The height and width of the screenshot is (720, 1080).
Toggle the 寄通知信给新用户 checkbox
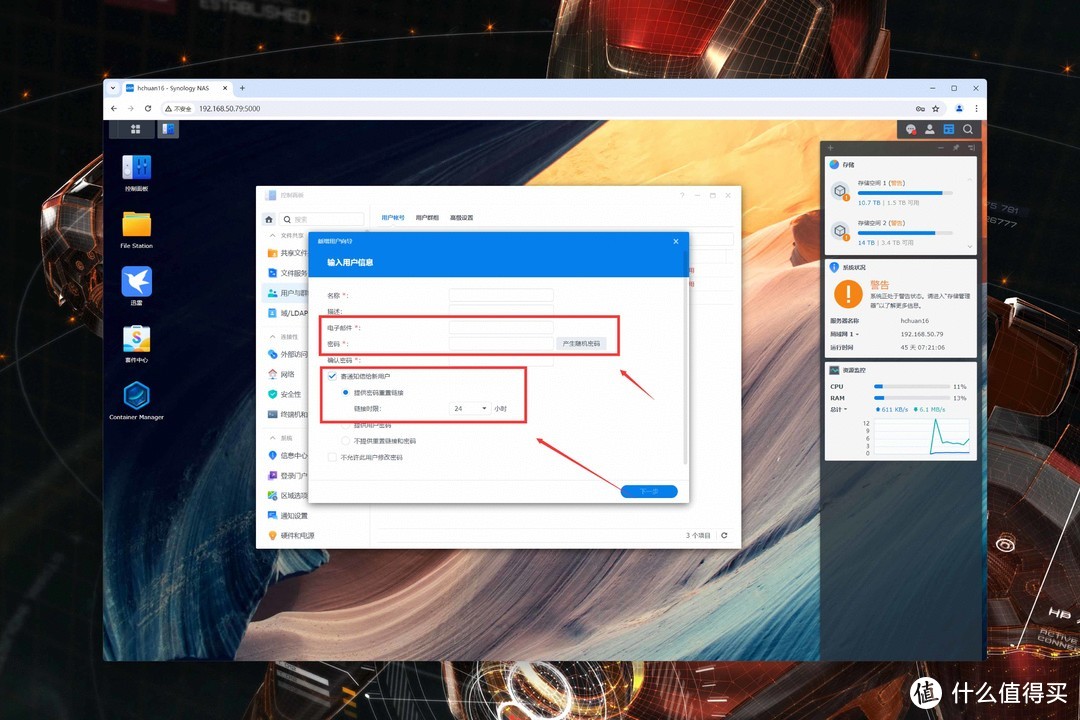point(332,376)
